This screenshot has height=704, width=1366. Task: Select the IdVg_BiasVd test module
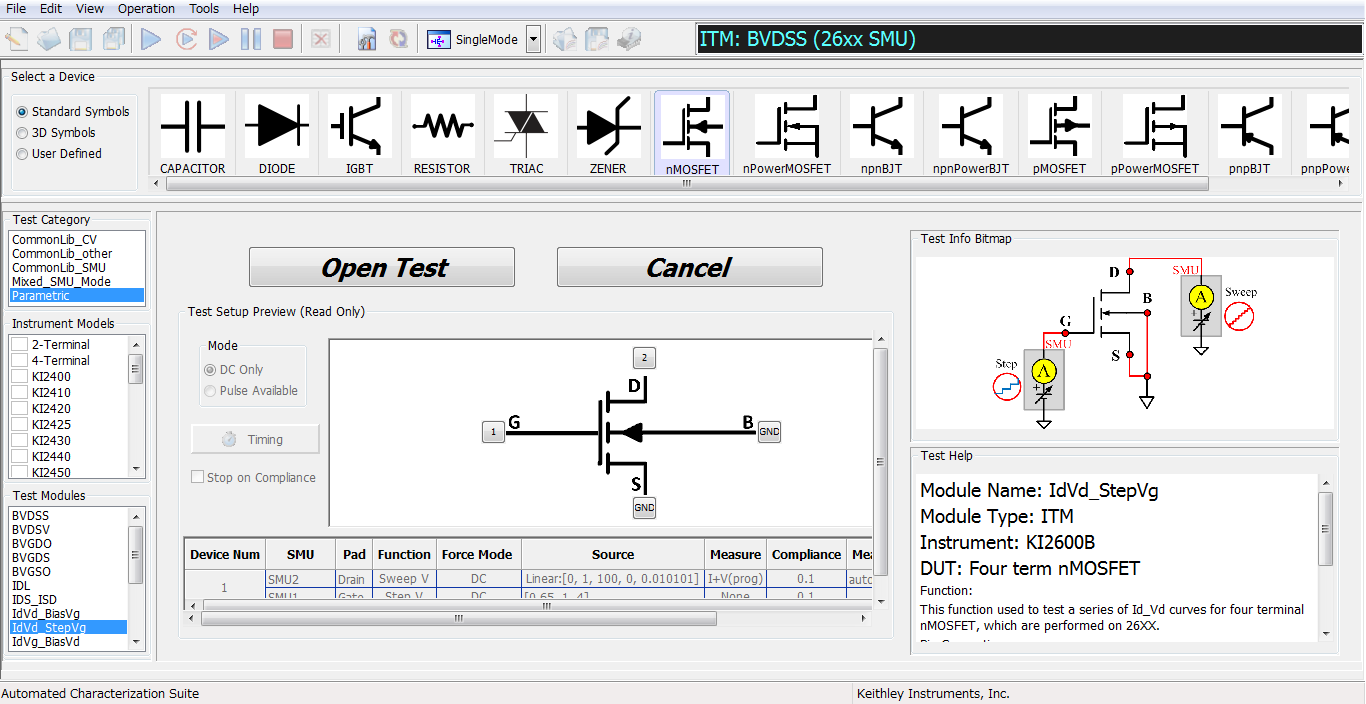tap(46, 642)
